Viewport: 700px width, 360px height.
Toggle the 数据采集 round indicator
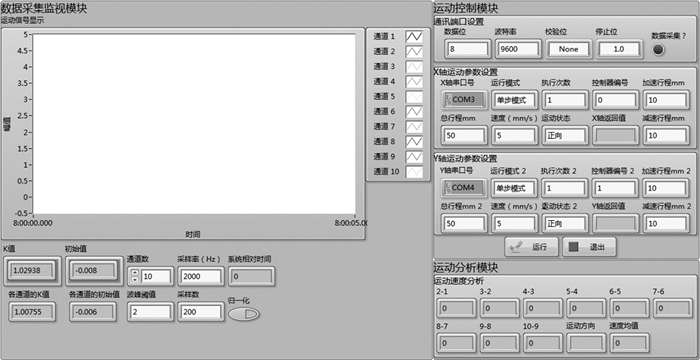(x=658, y=50)
